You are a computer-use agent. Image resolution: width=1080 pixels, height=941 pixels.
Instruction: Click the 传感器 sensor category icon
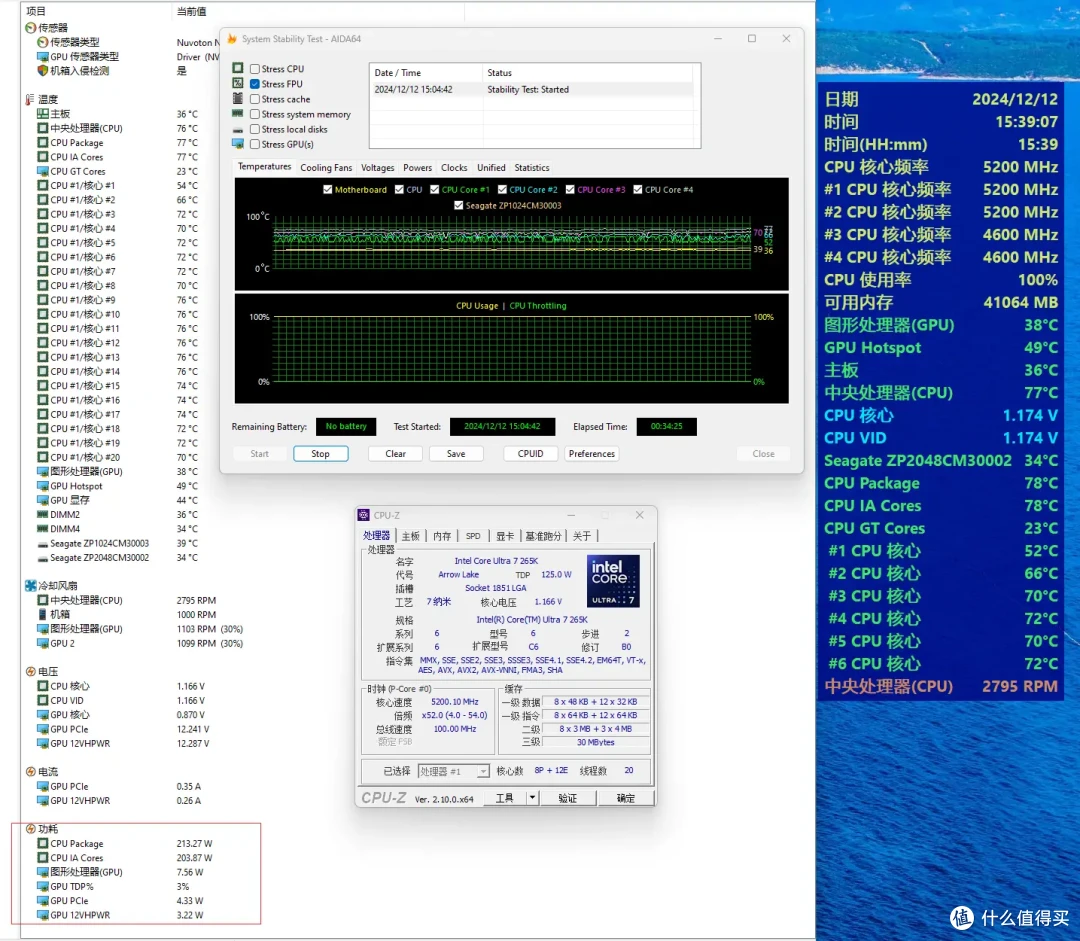[30, 28]
